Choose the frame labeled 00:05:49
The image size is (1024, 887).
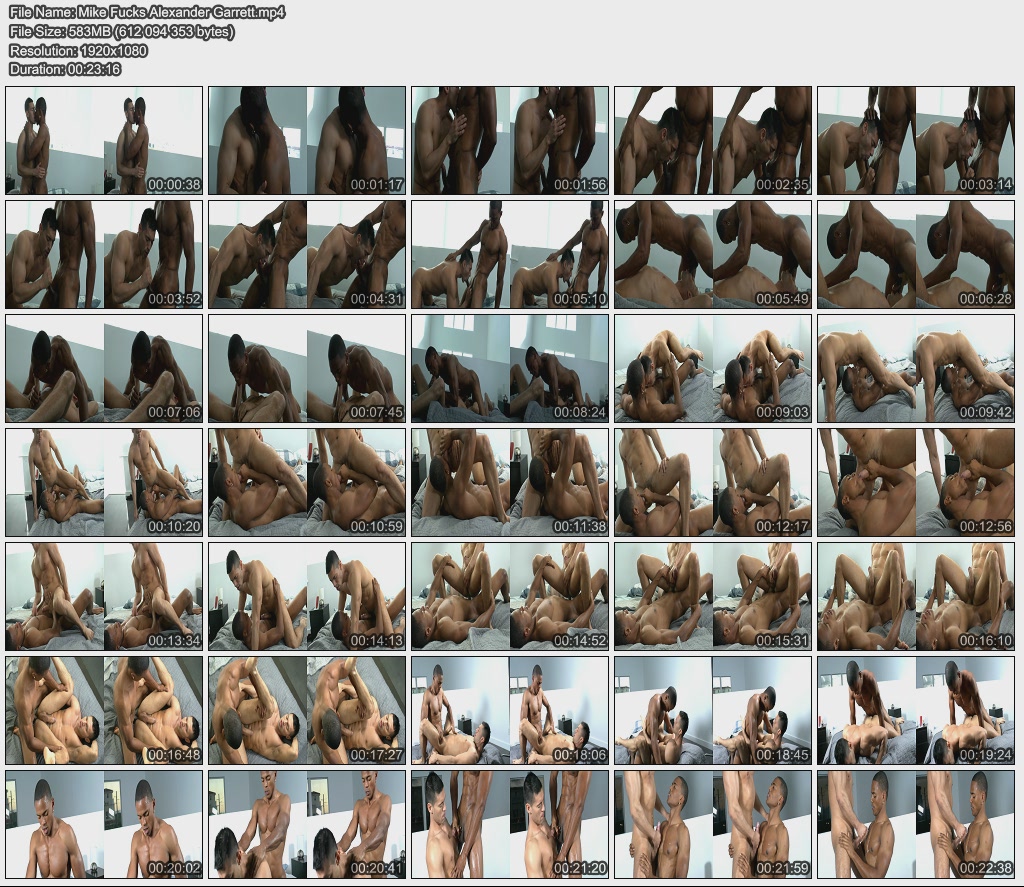(x=713, y=254)
